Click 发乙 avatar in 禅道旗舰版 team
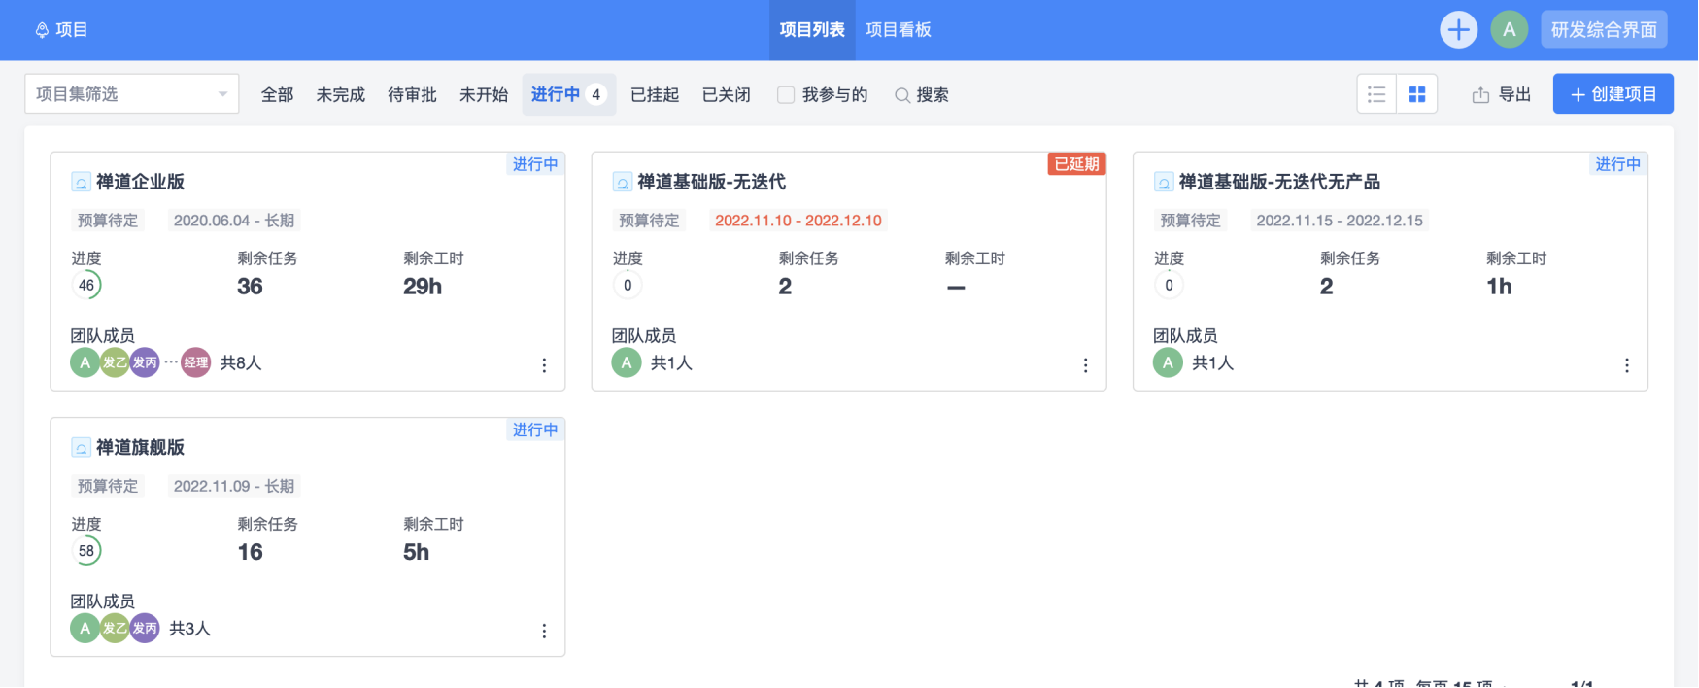This screenshot has height=688, width=1699. click(x=115, y=628)
